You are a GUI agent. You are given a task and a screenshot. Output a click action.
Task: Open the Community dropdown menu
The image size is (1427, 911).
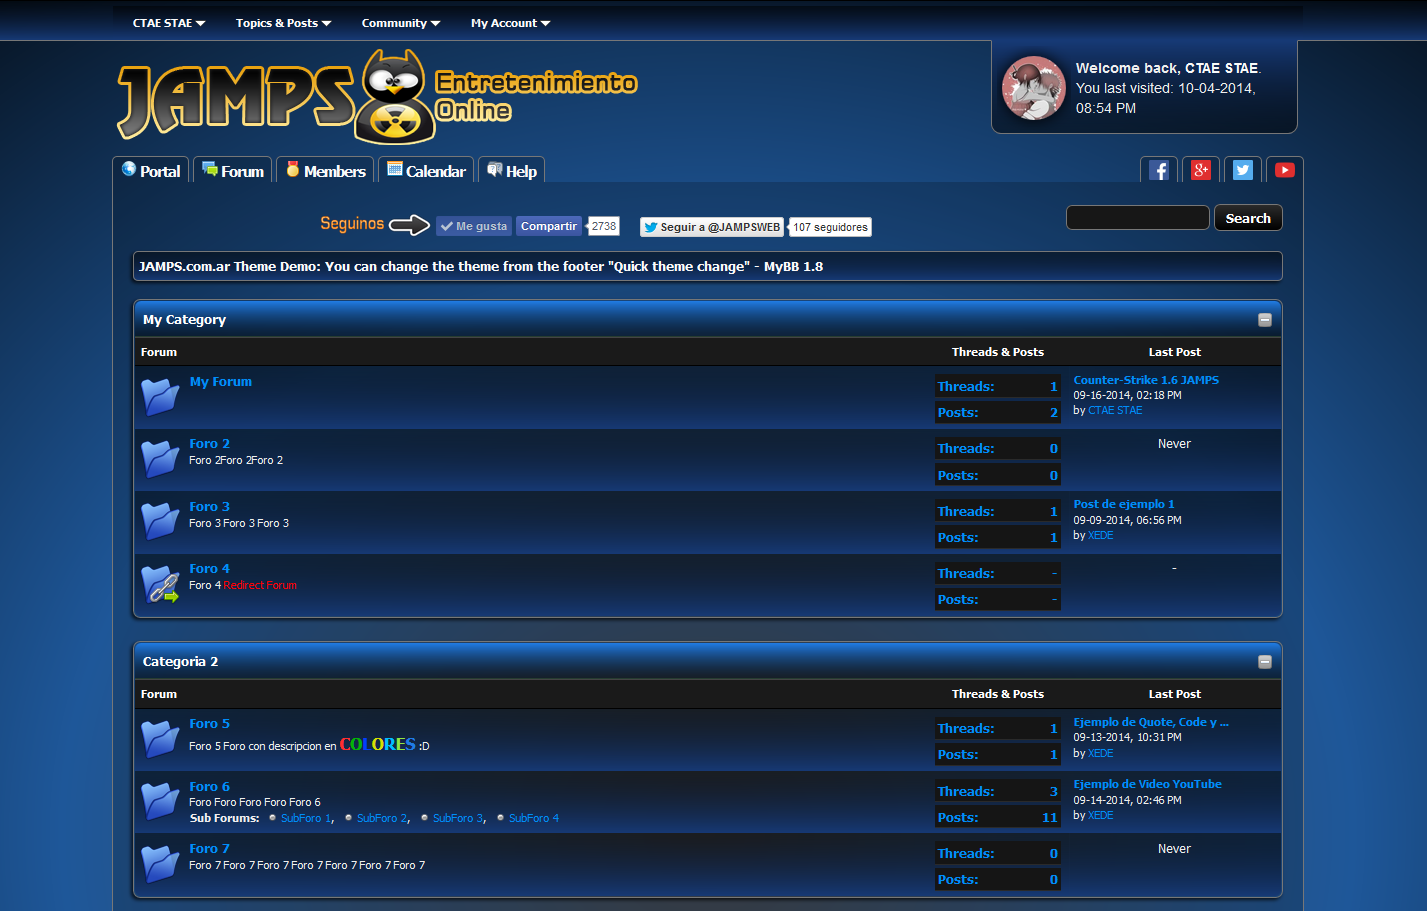(x=401, y=23)
